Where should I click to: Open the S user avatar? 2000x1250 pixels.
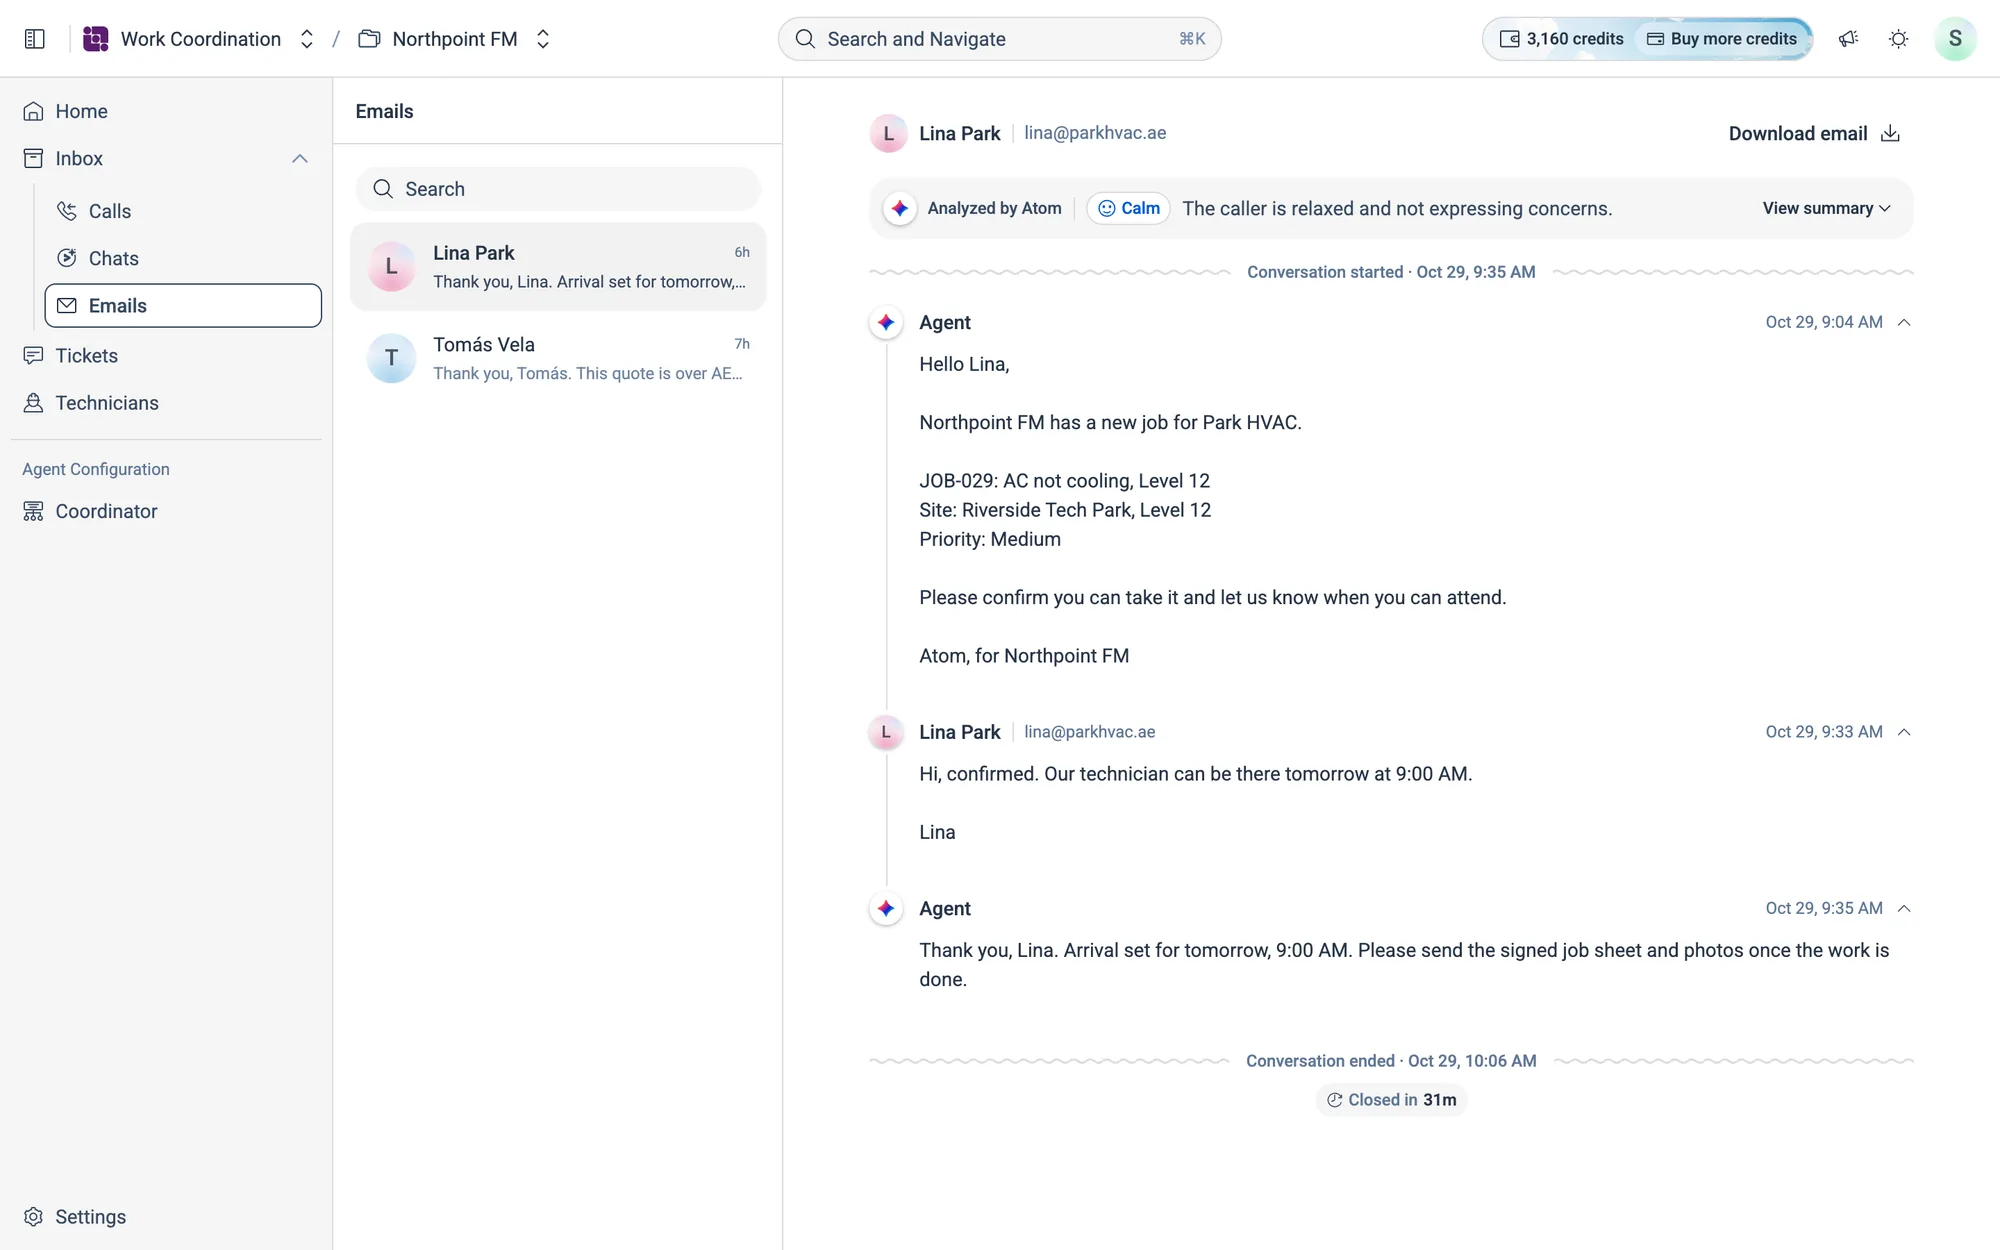1955,39
